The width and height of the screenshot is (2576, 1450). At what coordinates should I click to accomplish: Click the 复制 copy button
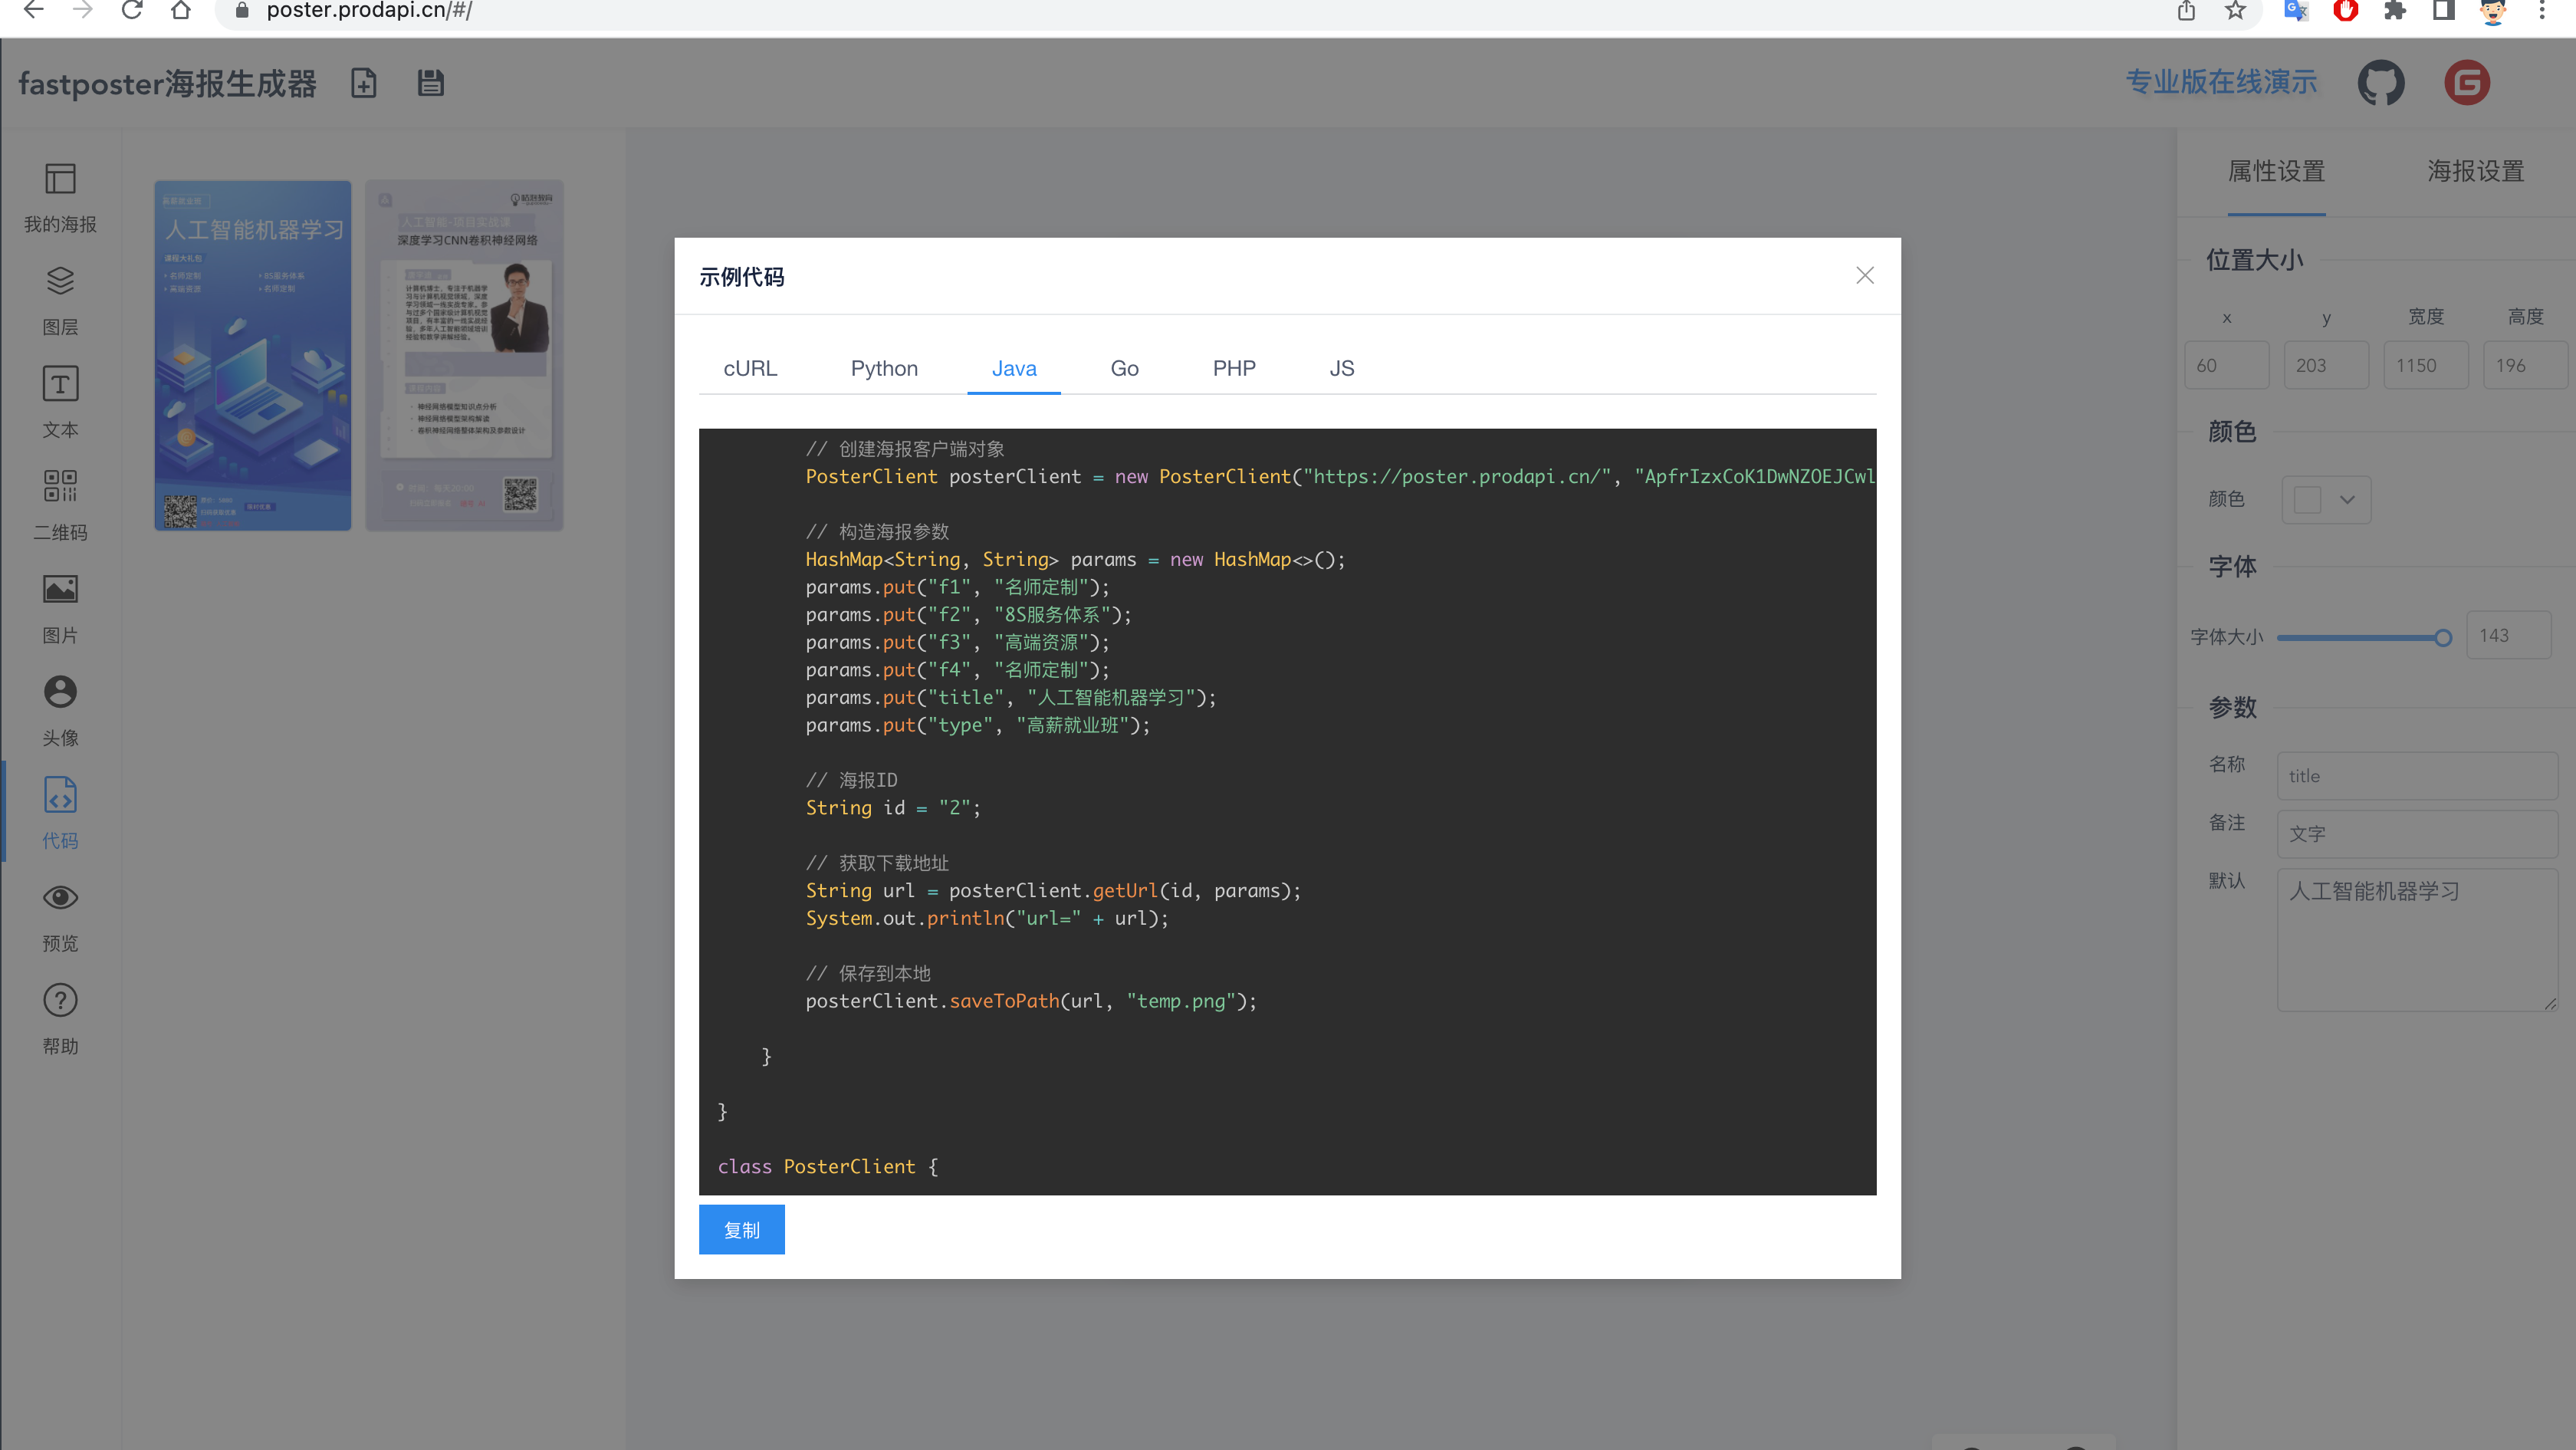pos(741,1228)
